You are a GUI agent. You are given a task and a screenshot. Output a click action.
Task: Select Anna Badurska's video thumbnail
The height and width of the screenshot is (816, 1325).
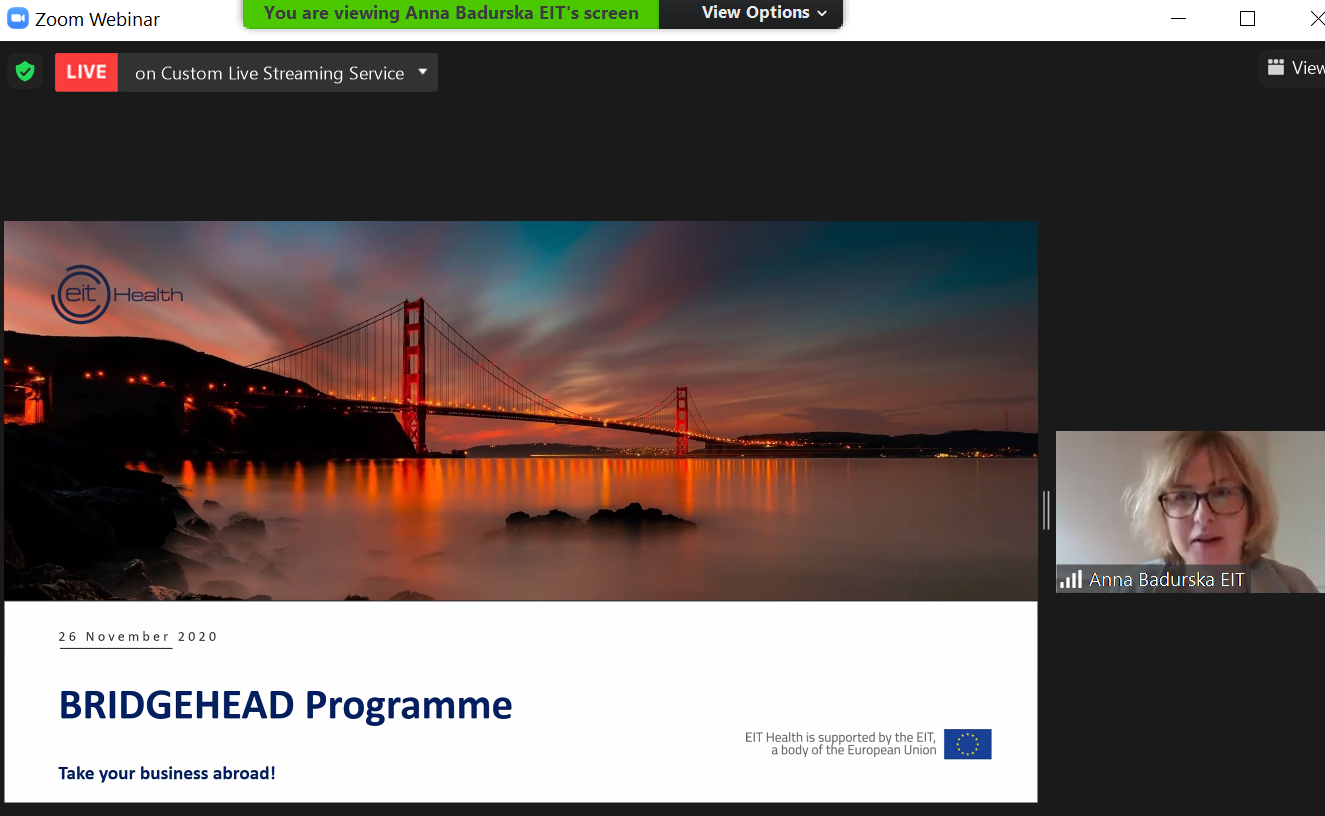click(x=1190, y=512)
